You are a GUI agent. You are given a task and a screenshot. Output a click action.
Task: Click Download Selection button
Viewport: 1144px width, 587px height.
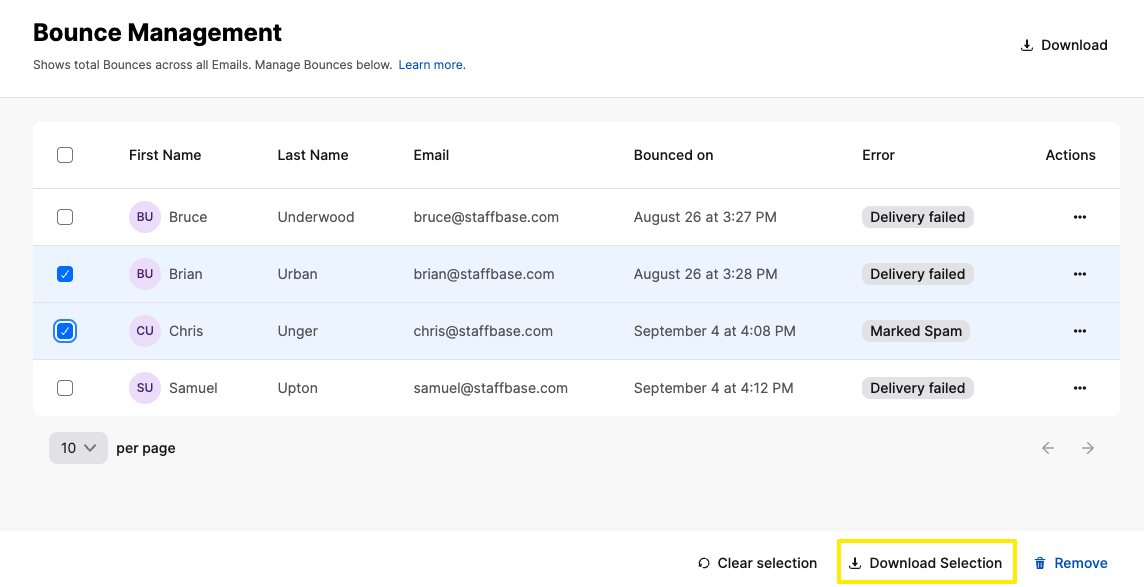click(925, 563)
